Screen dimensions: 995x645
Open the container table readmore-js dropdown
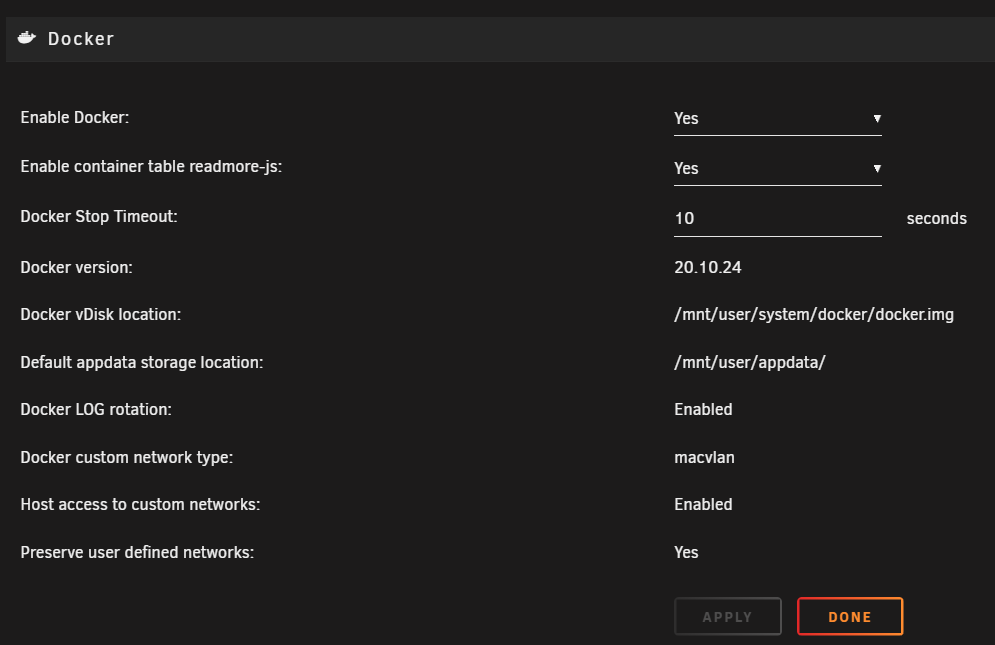coord(777,169)
